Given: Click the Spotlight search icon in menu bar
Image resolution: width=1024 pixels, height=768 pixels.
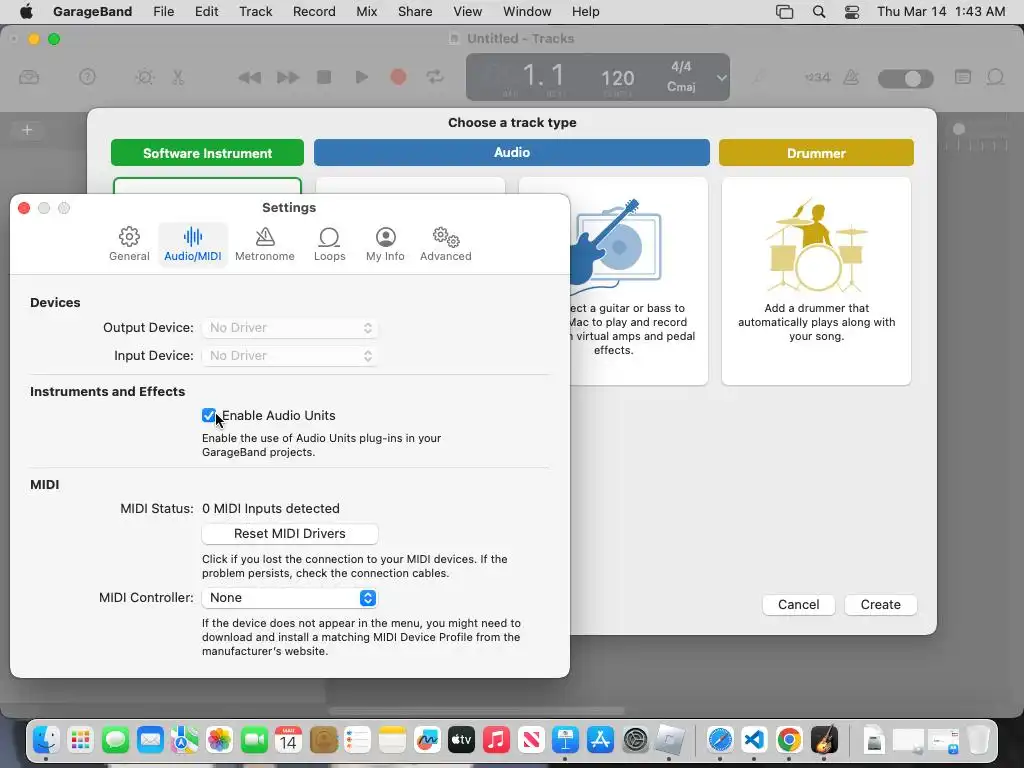Looking at the screenshot, I should 819,12.
